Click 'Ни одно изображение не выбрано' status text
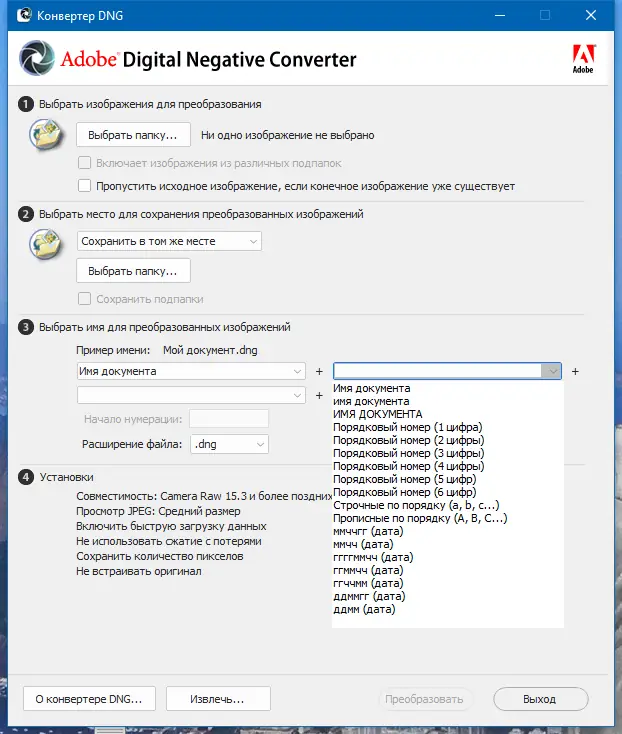 tap(288, 135)
